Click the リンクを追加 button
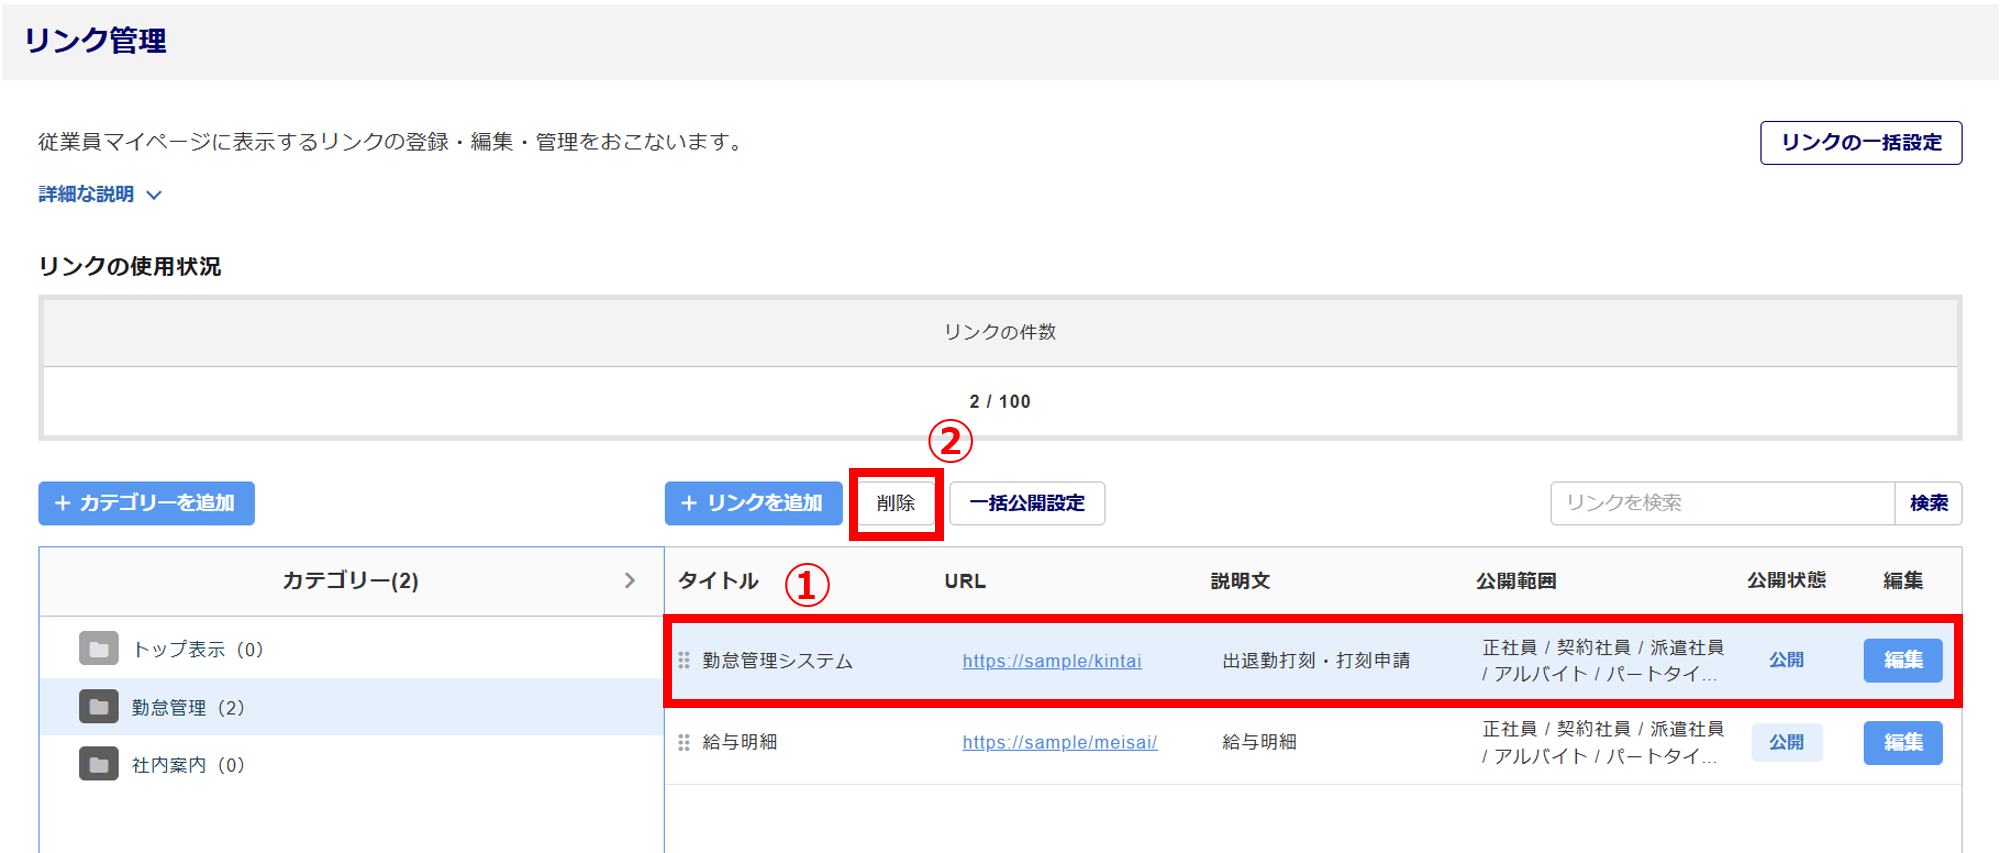The width and height of the screenshot is (2000, 853). pos(753,503)
